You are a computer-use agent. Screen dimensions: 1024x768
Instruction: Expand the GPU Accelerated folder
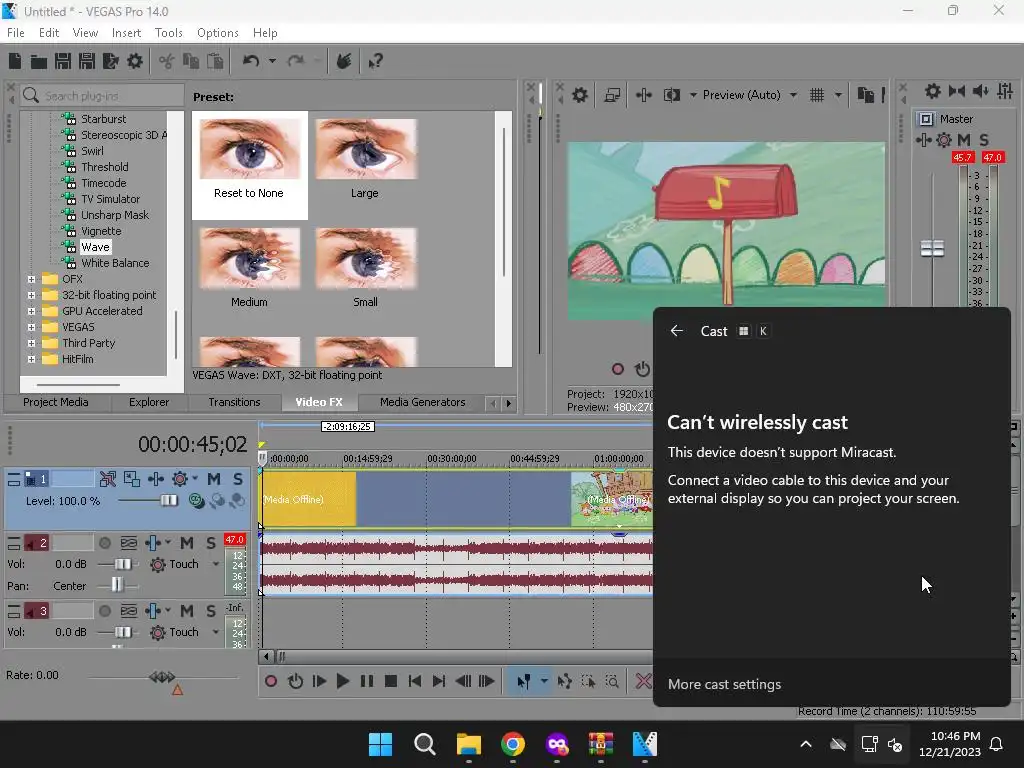[31, 311]
